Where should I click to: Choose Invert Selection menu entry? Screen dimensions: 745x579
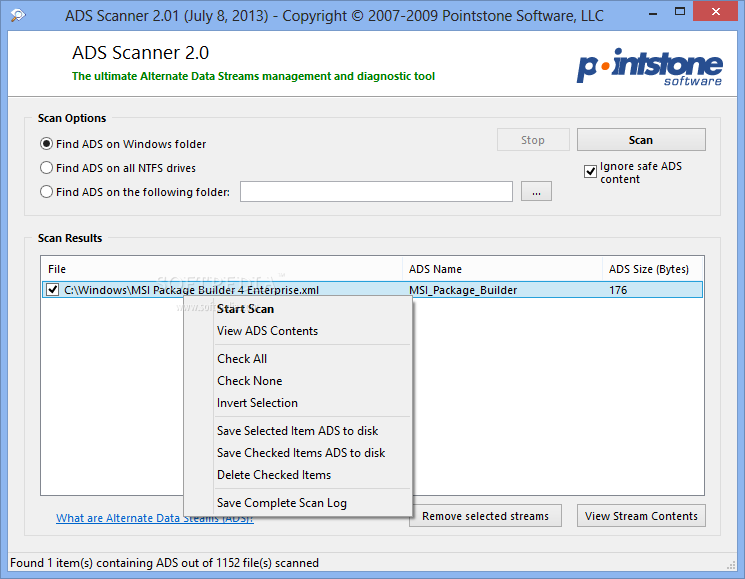(297, 403)
